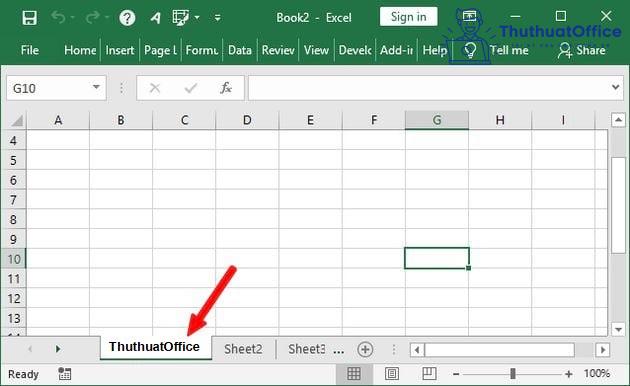The width and height of the screenshot is (630, 386).
Task: Open the dropdown beside the form icon
Action: tap(197, 18)
